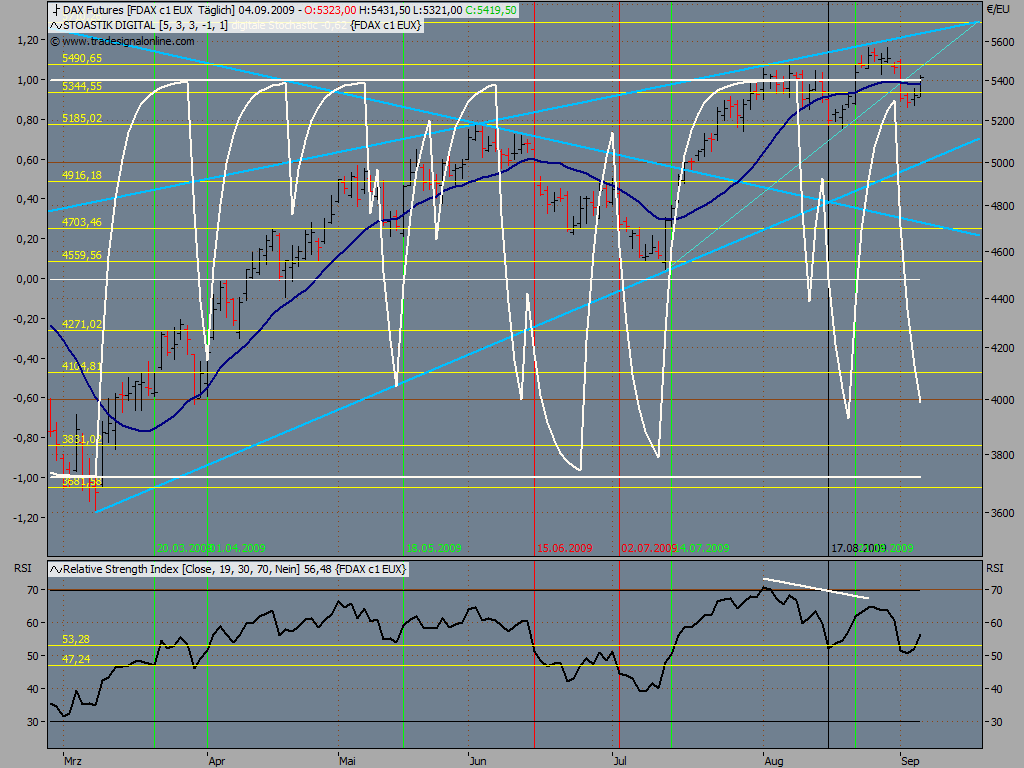Click the 20.03.2009 date marker
1024x768 pixels.
183,548
